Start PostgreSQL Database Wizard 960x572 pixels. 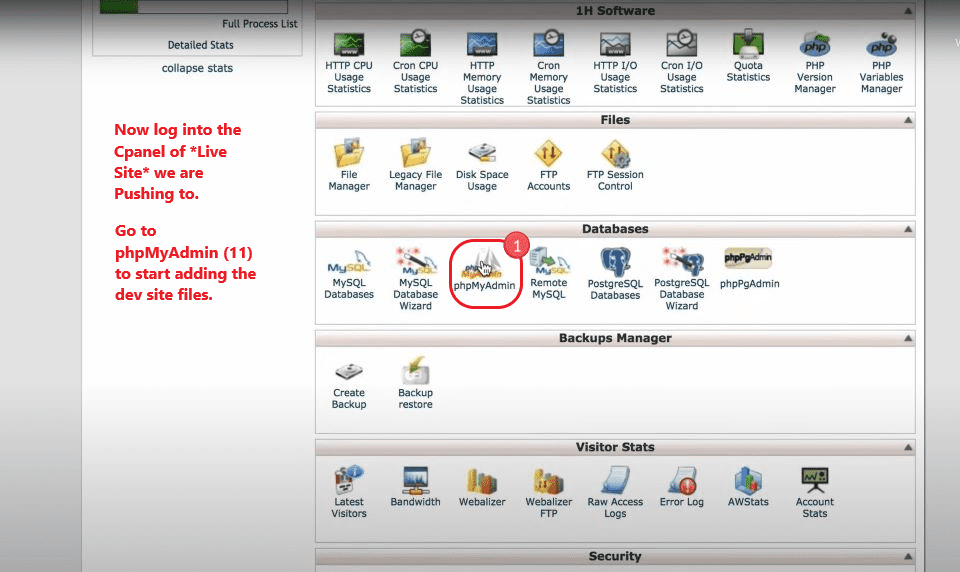point(681,279)
